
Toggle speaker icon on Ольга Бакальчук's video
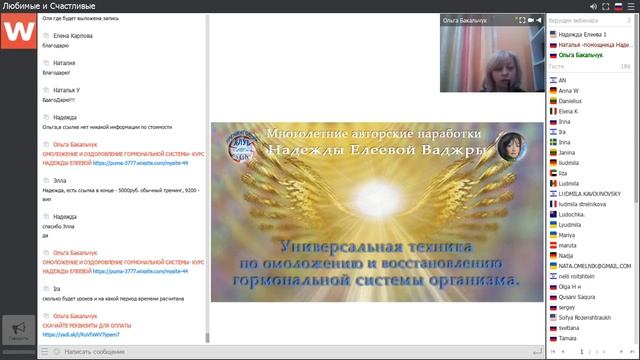[539, 20]
